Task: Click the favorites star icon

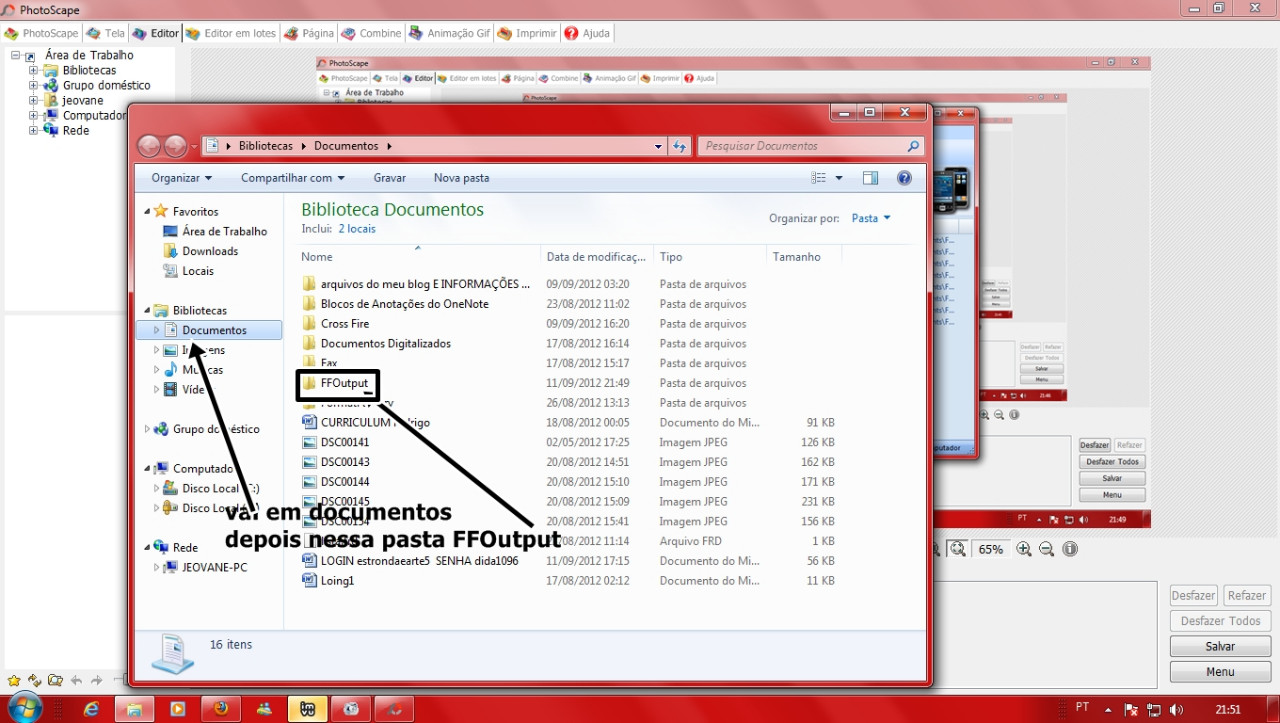Action: (13, 680)
